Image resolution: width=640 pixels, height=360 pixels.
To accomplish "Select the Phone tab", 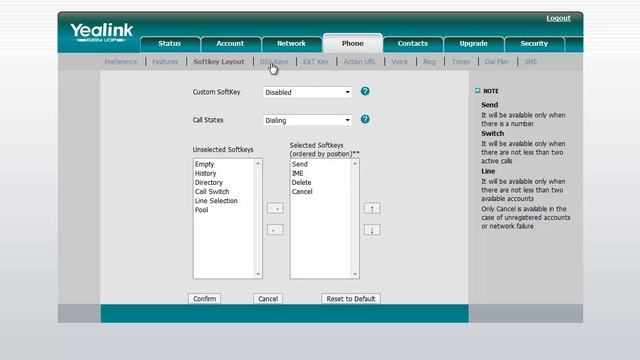I will pyautogui.click(x=353, y=43).
